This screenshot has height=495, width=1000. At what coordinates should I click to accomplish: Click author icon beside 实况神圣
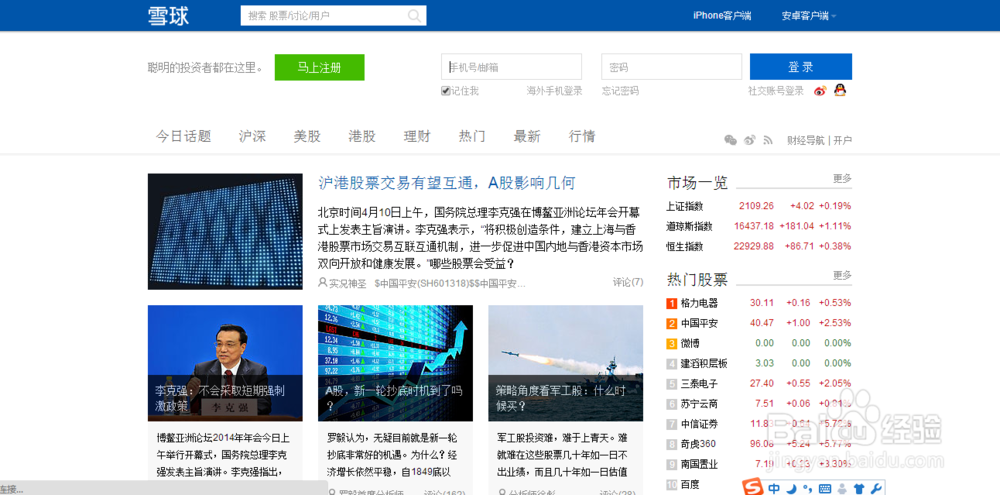pyautogui.click(x=323, y=282)
